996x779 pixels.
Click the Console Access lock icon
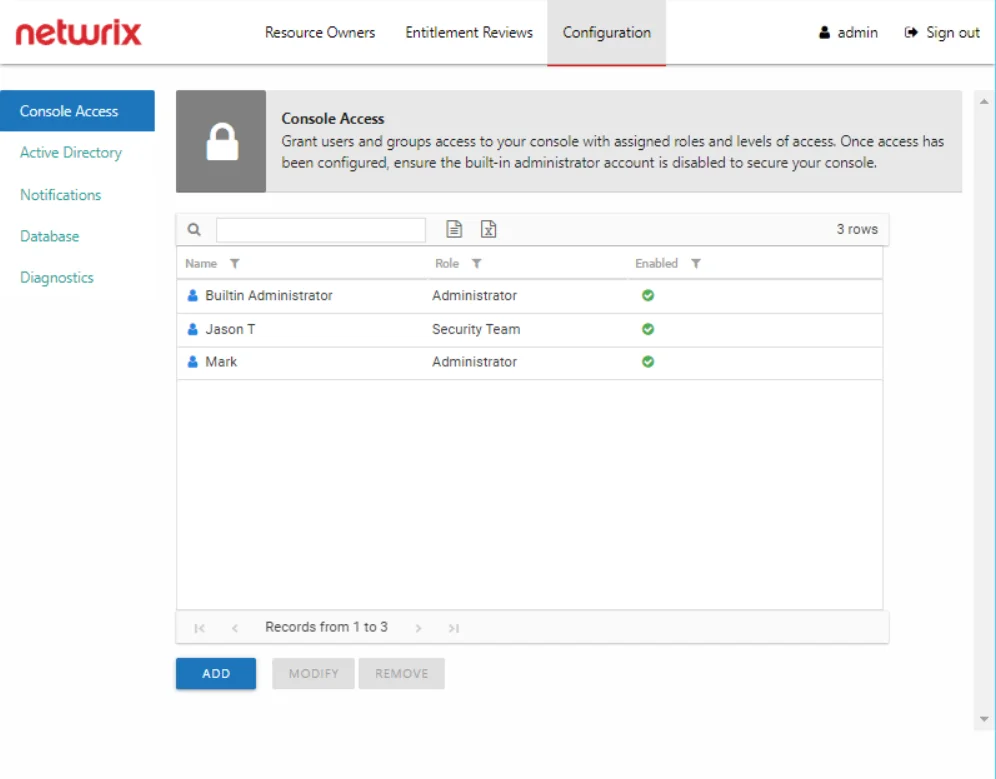pos(222,141)
